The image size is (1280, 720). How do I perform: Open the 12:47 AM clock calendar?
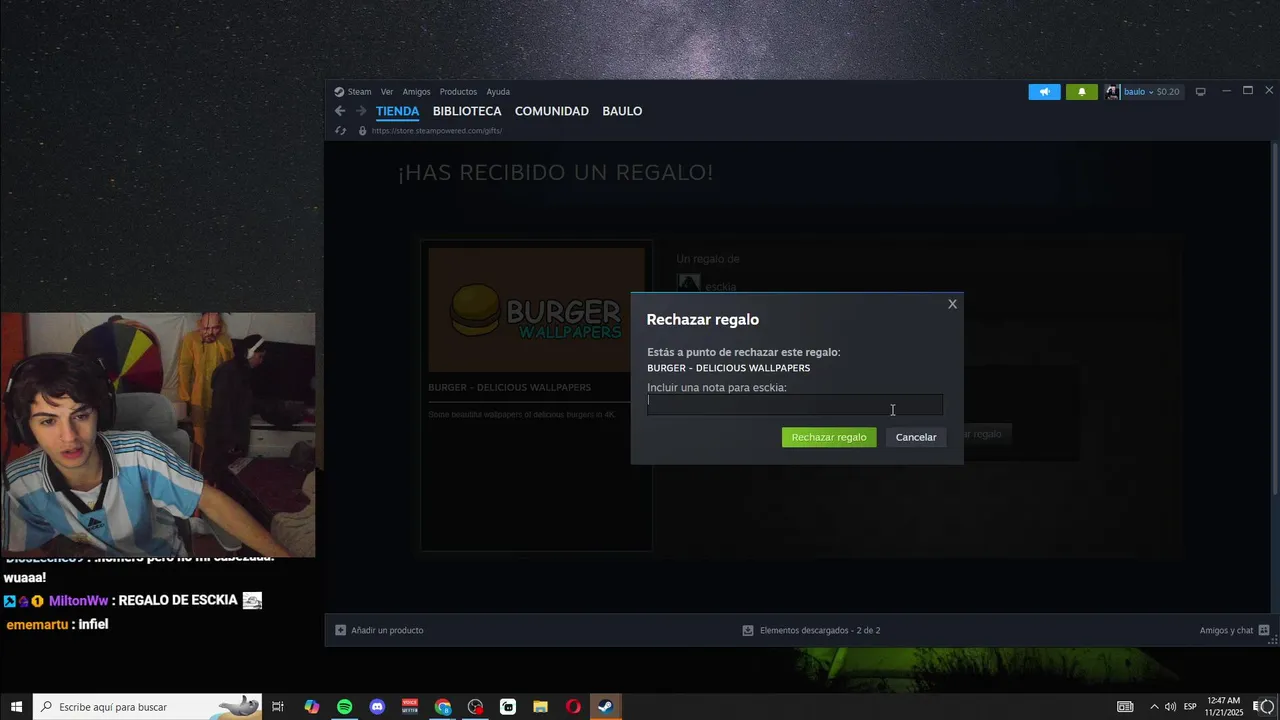coord(1224,707)
